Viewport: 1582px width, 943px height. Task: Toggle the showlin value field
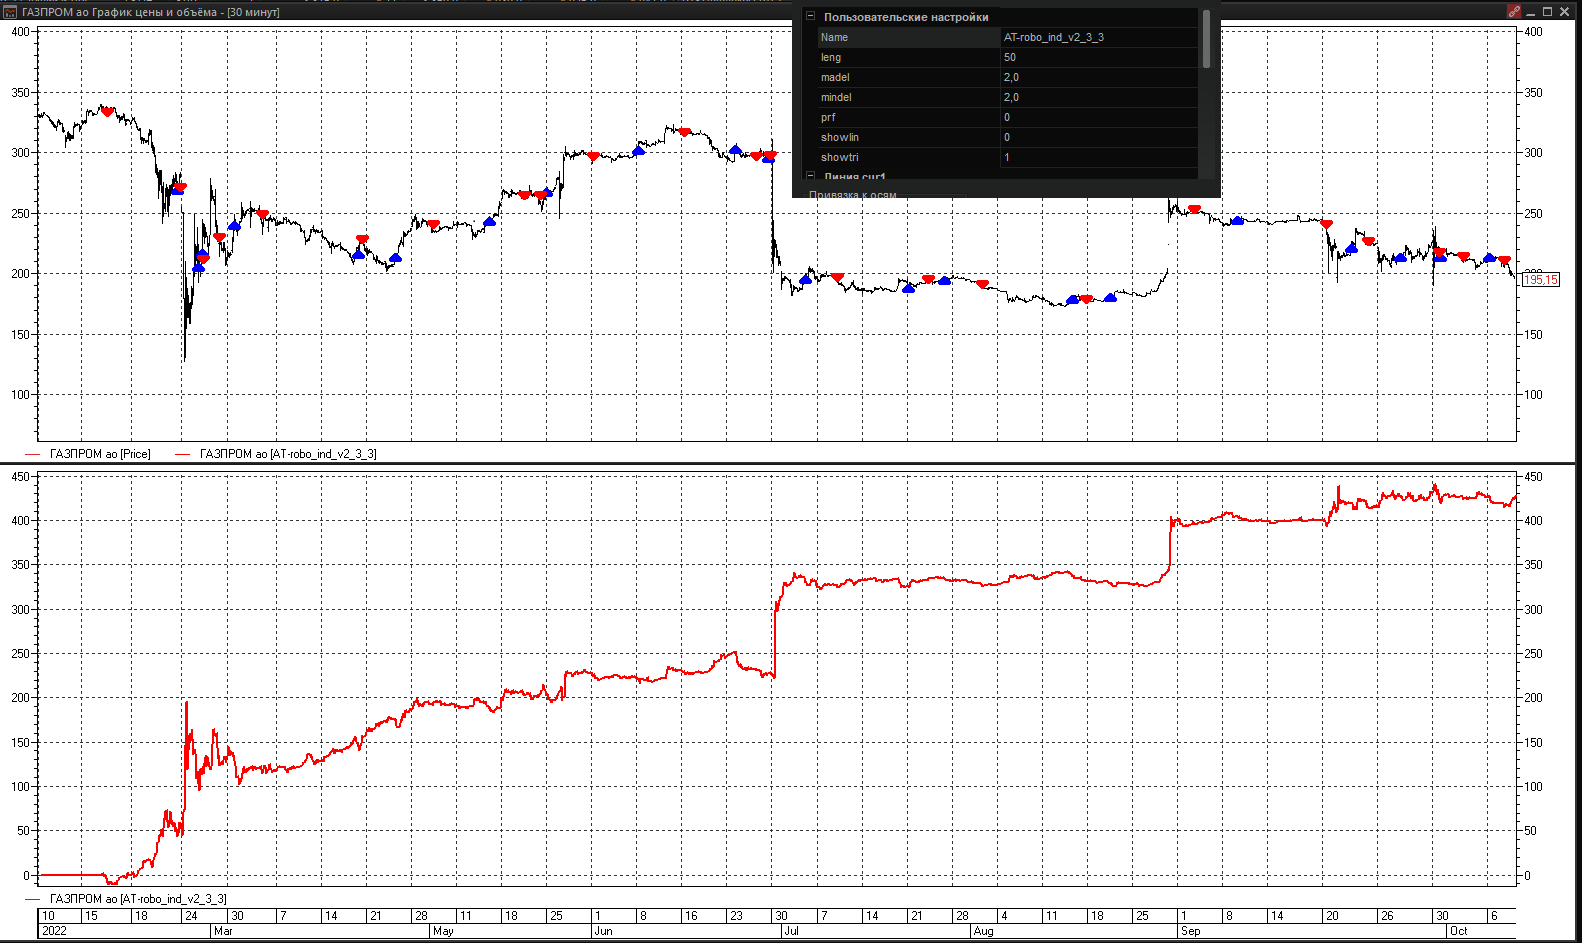pyautogui.click(x=1098, y=137)
